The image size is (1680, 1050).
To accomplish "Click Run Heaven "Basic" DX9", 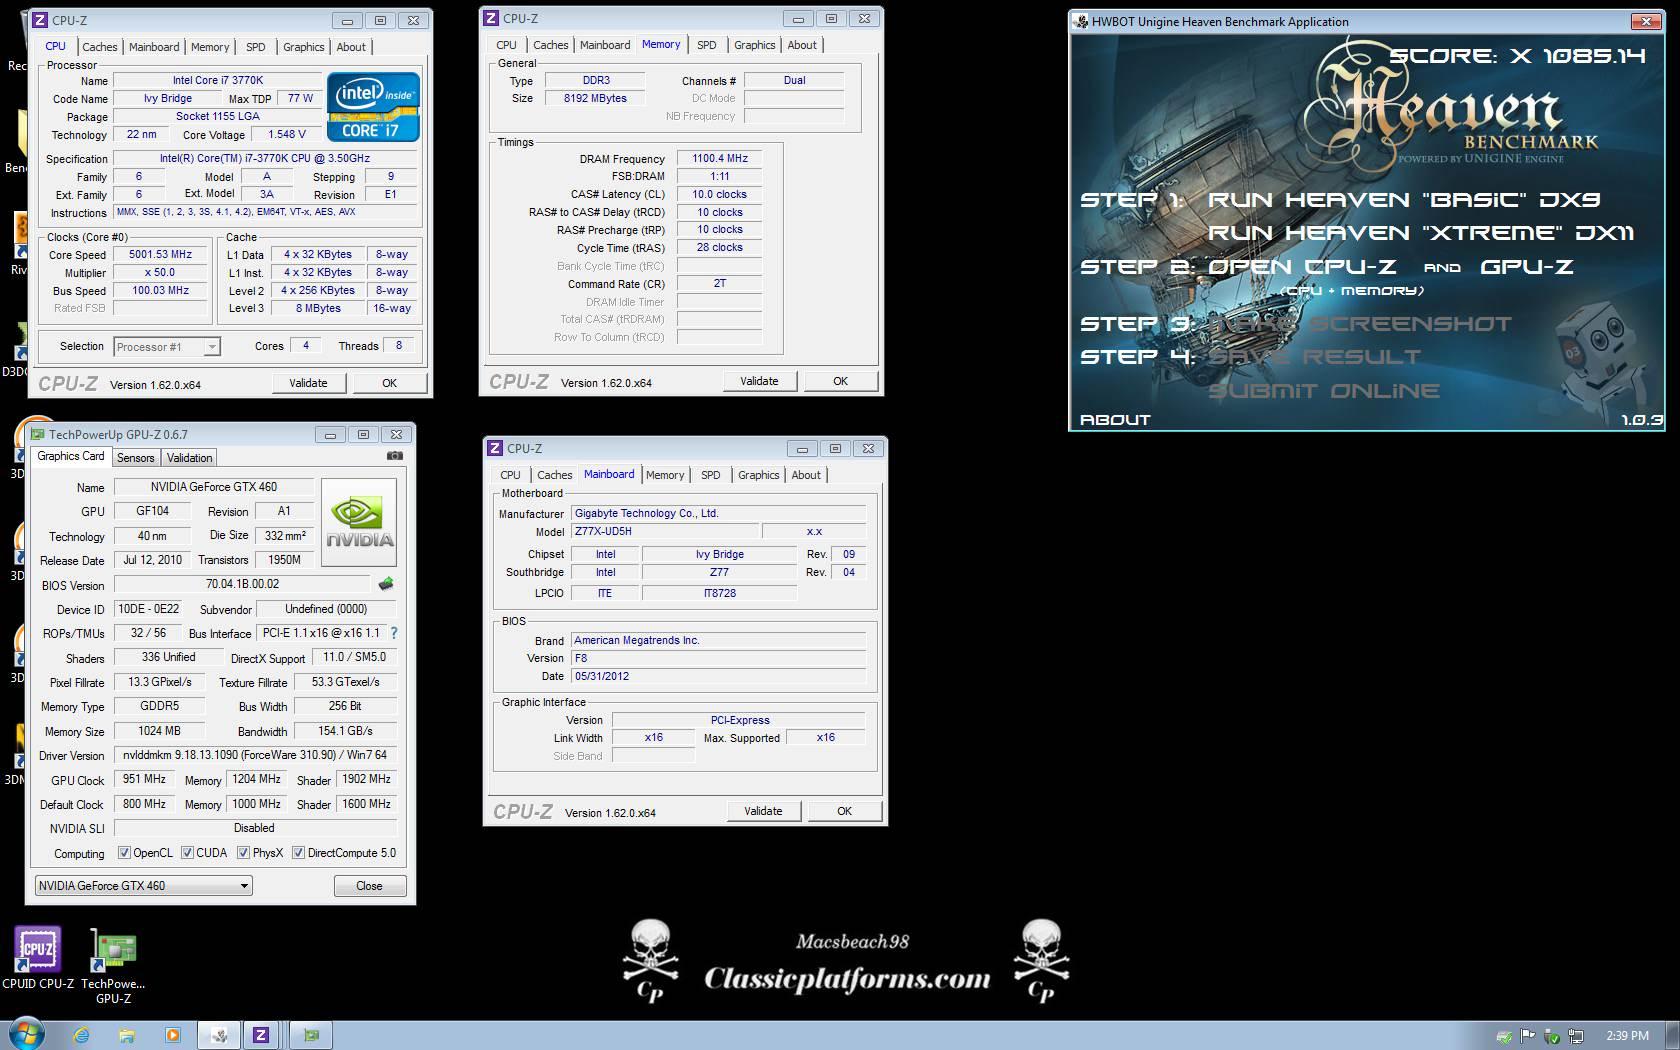I will click(1404, 199).
